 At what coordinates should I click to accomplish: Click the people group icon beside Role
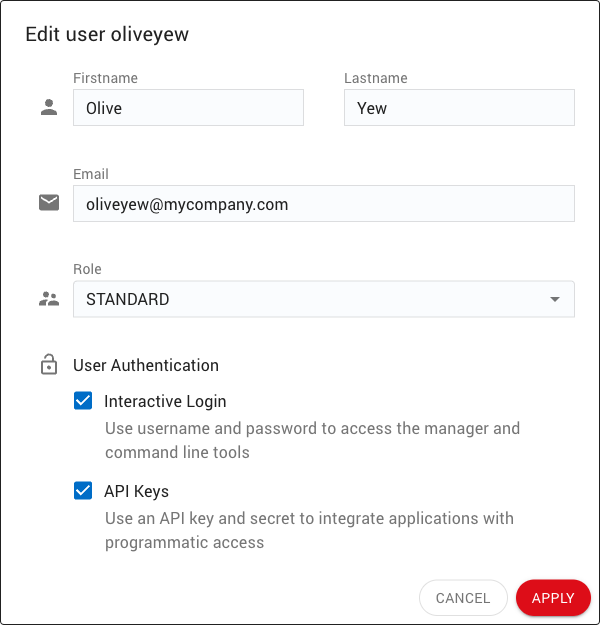[49, 299]
